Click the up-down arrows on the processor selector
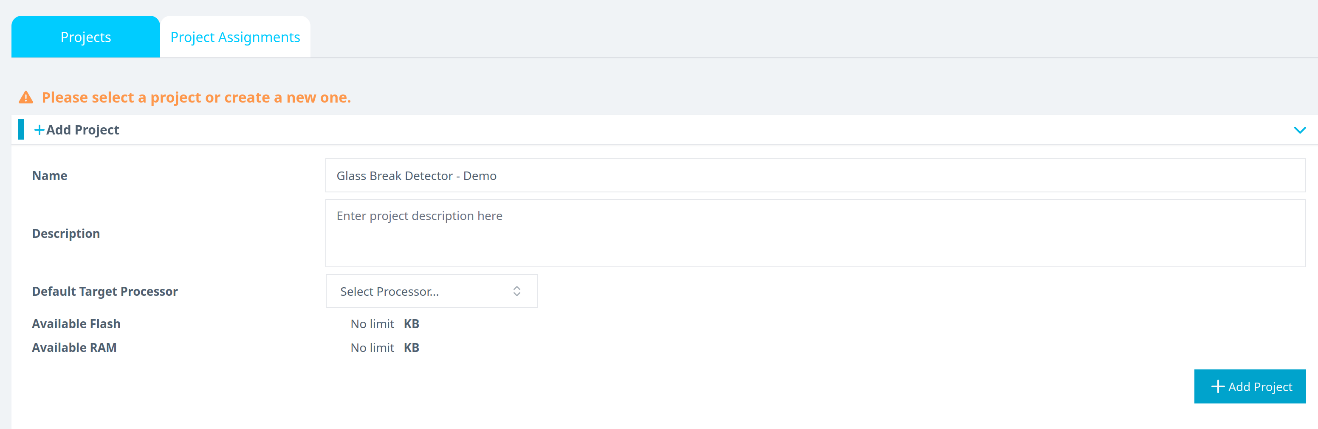1318x429 pixels. [x=517, y=291]
